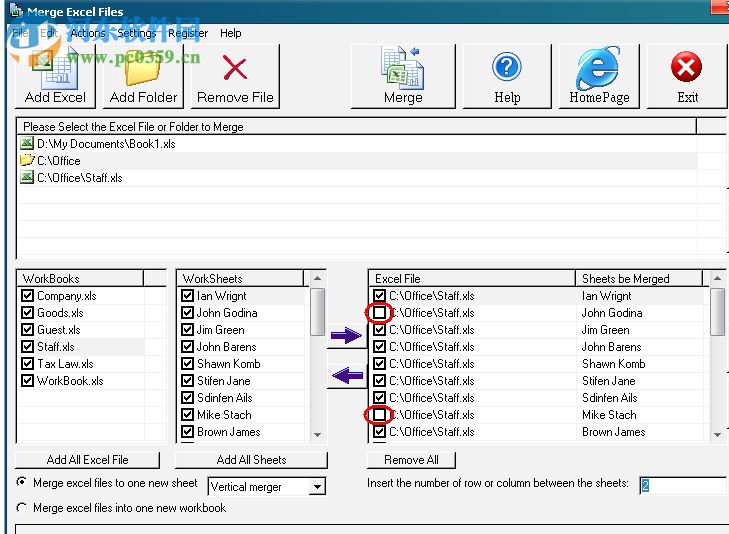This screenshot has height=534, width=729.
Task: Open the Help menu
Action: 231,33
